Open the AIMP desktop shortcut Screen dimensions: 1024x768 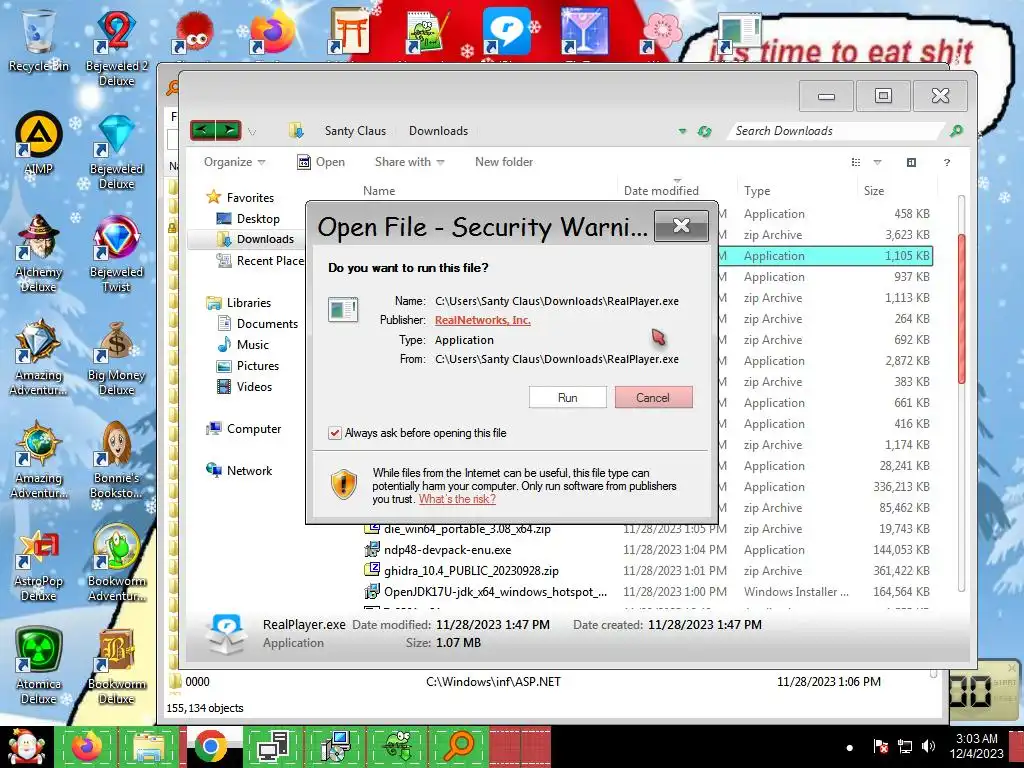[39, 144]
